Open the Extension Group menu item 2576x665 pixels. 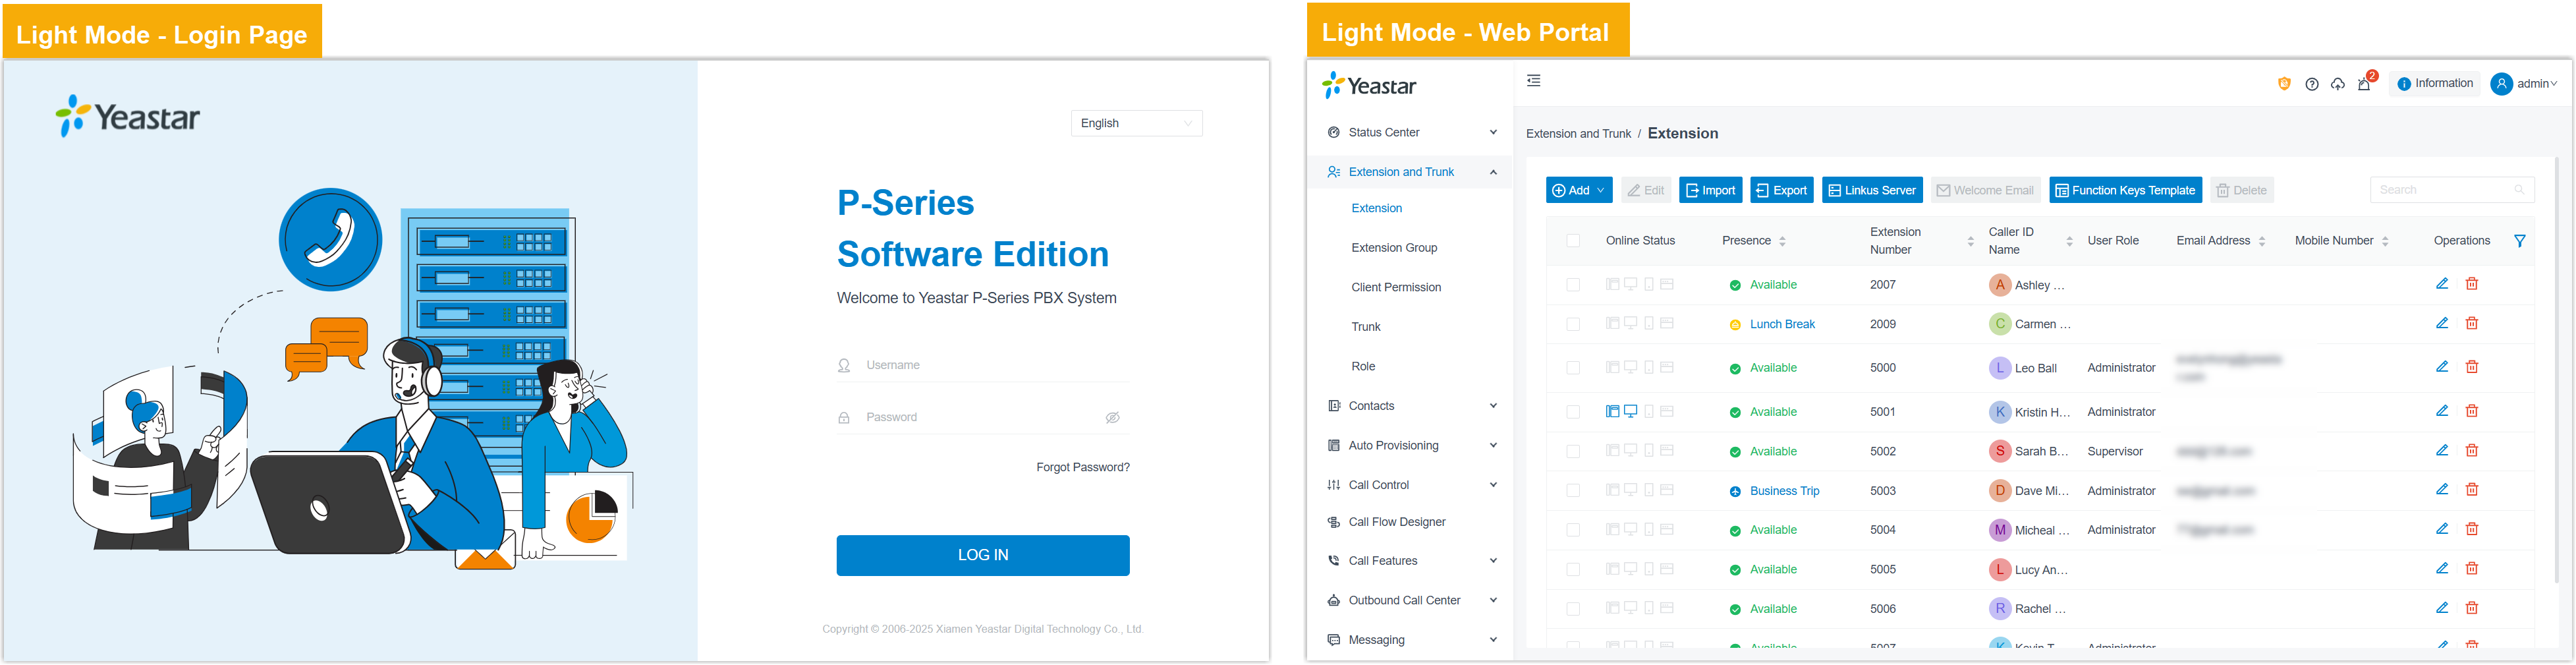pos(1394,248)
